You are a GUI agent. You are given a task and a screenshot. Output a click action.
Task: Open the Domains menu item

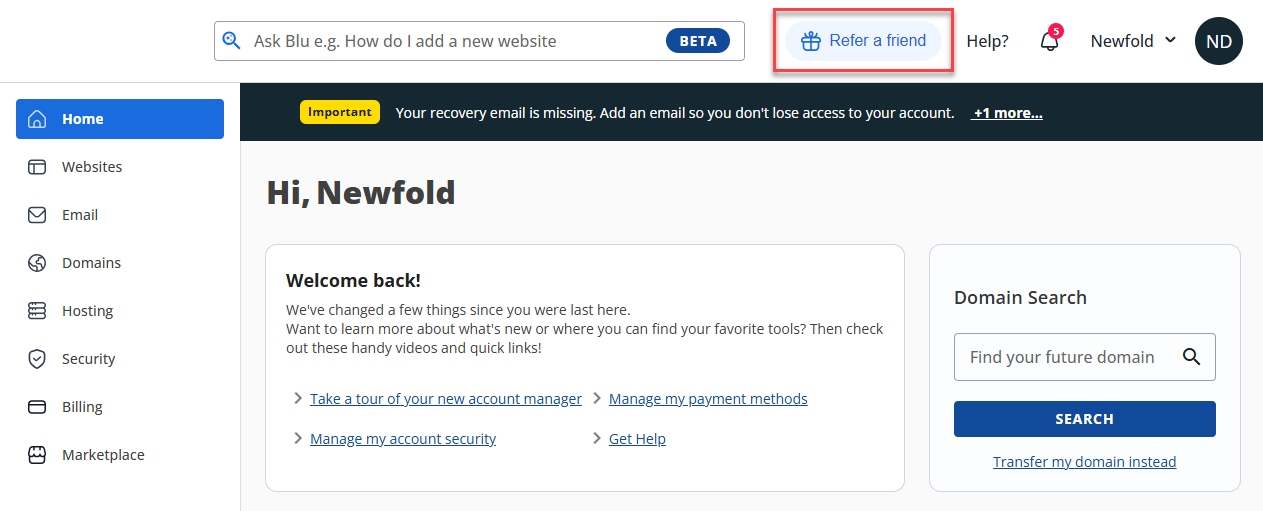tap(91, 263)
